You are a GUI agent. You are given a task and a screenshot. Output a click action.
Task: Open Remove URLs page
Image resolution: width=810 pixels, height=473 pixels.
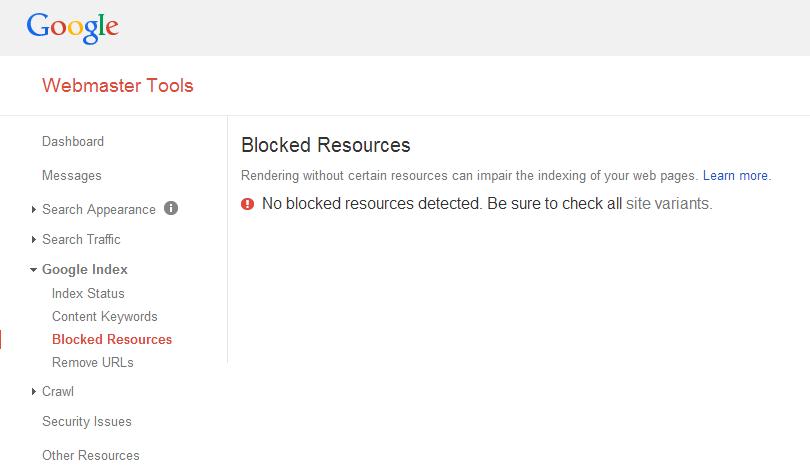click(93, 362)
